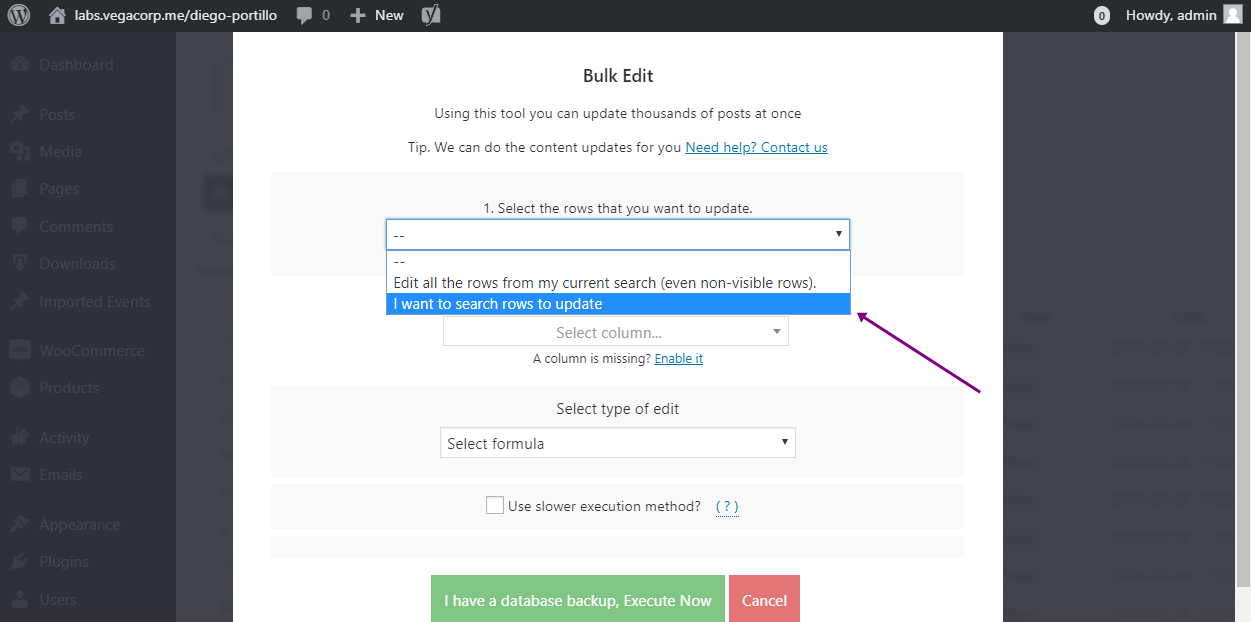1251x622 pixels.
Task: Expand the Select column dropdown
Action: (x=615, y=332)
